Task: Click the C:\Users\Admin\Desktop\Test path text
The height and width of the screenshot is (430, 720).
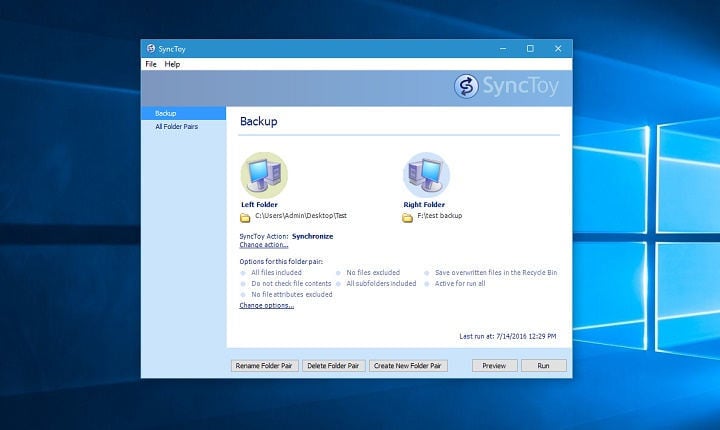Action: 301,215
